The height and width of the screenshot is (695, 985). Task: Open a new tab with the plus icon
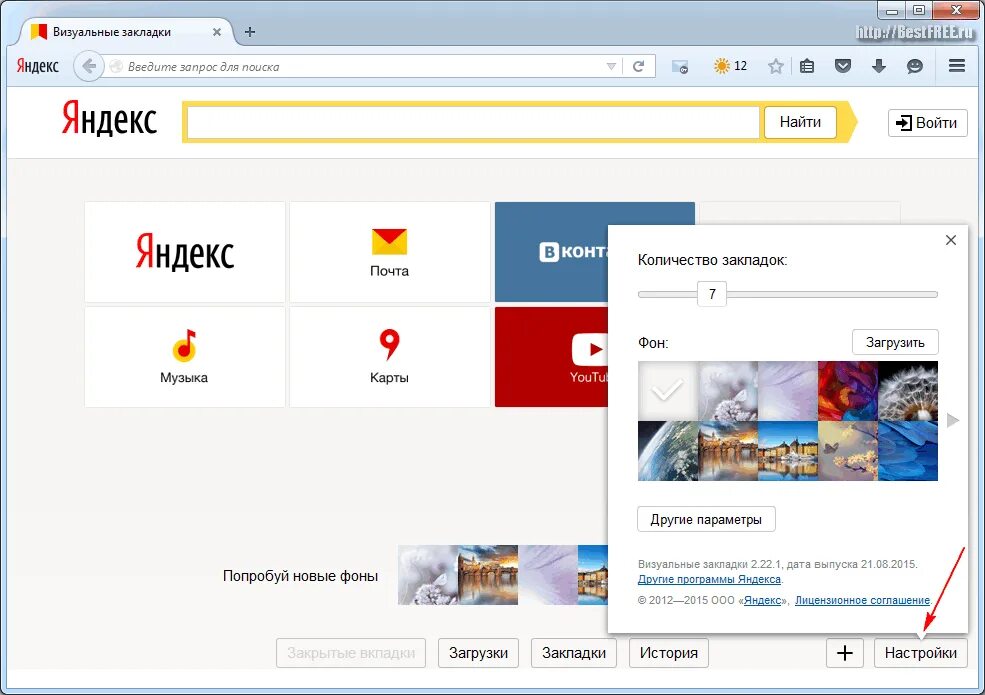[250, 31]
